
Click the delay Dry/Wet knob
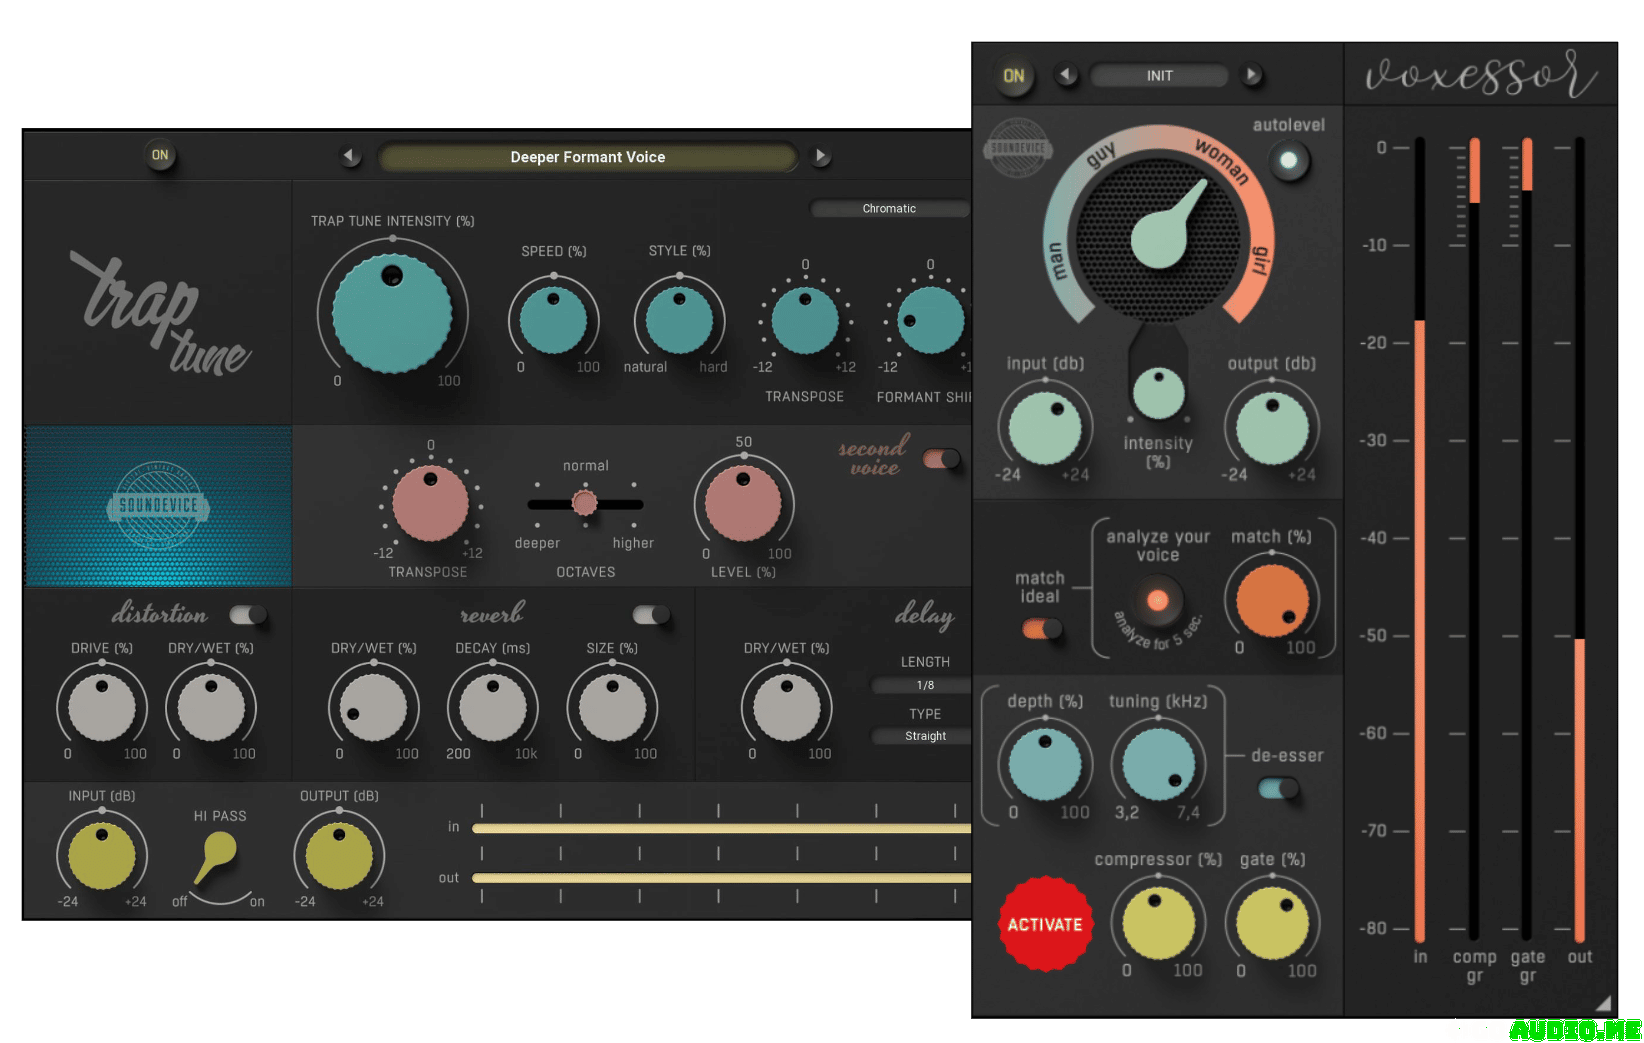pyautogui.click(x=787, y=707)
